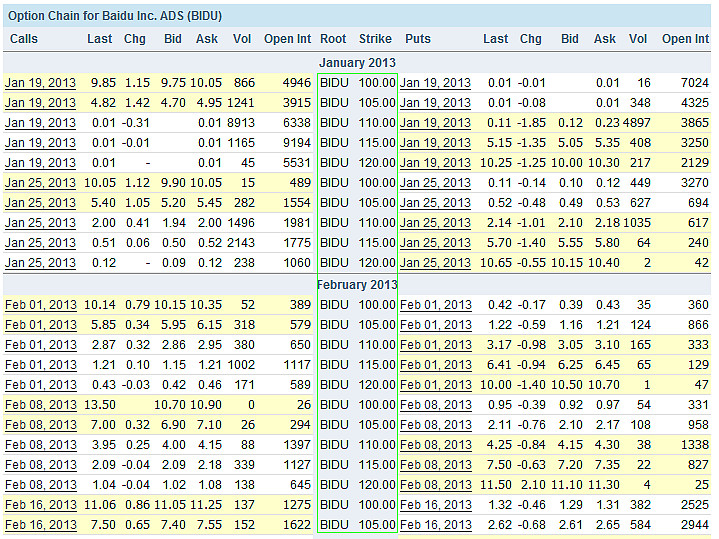The height and width of the screenshot is (539, 719).
Task: Open the Jan 25, 2013 call with last 0.51
Action: [x=40, y=243]
